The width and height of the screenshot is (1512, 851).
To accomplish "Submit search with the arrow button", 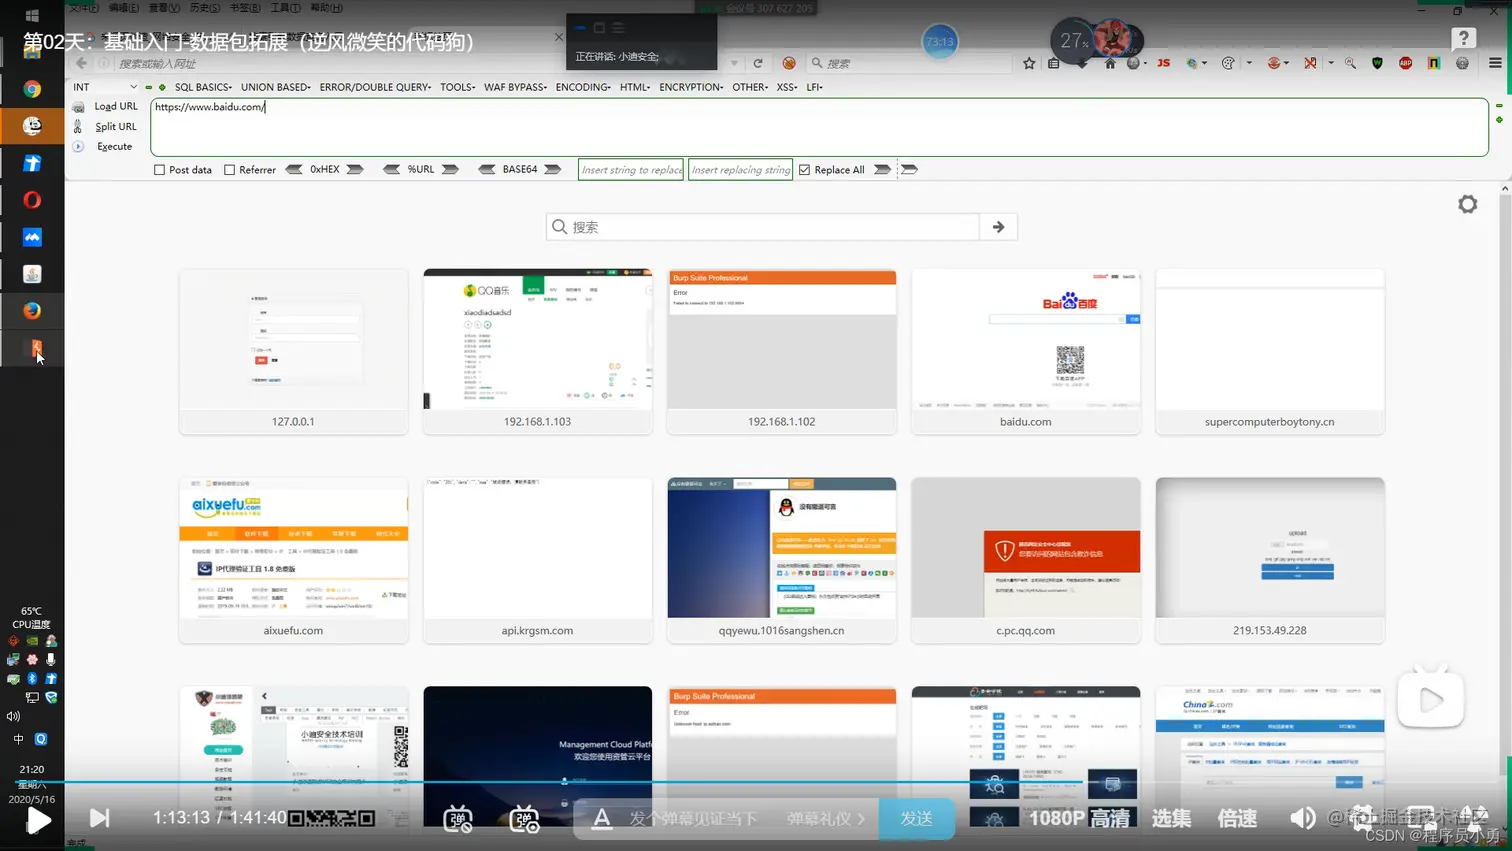I will [x=998, y=227].
